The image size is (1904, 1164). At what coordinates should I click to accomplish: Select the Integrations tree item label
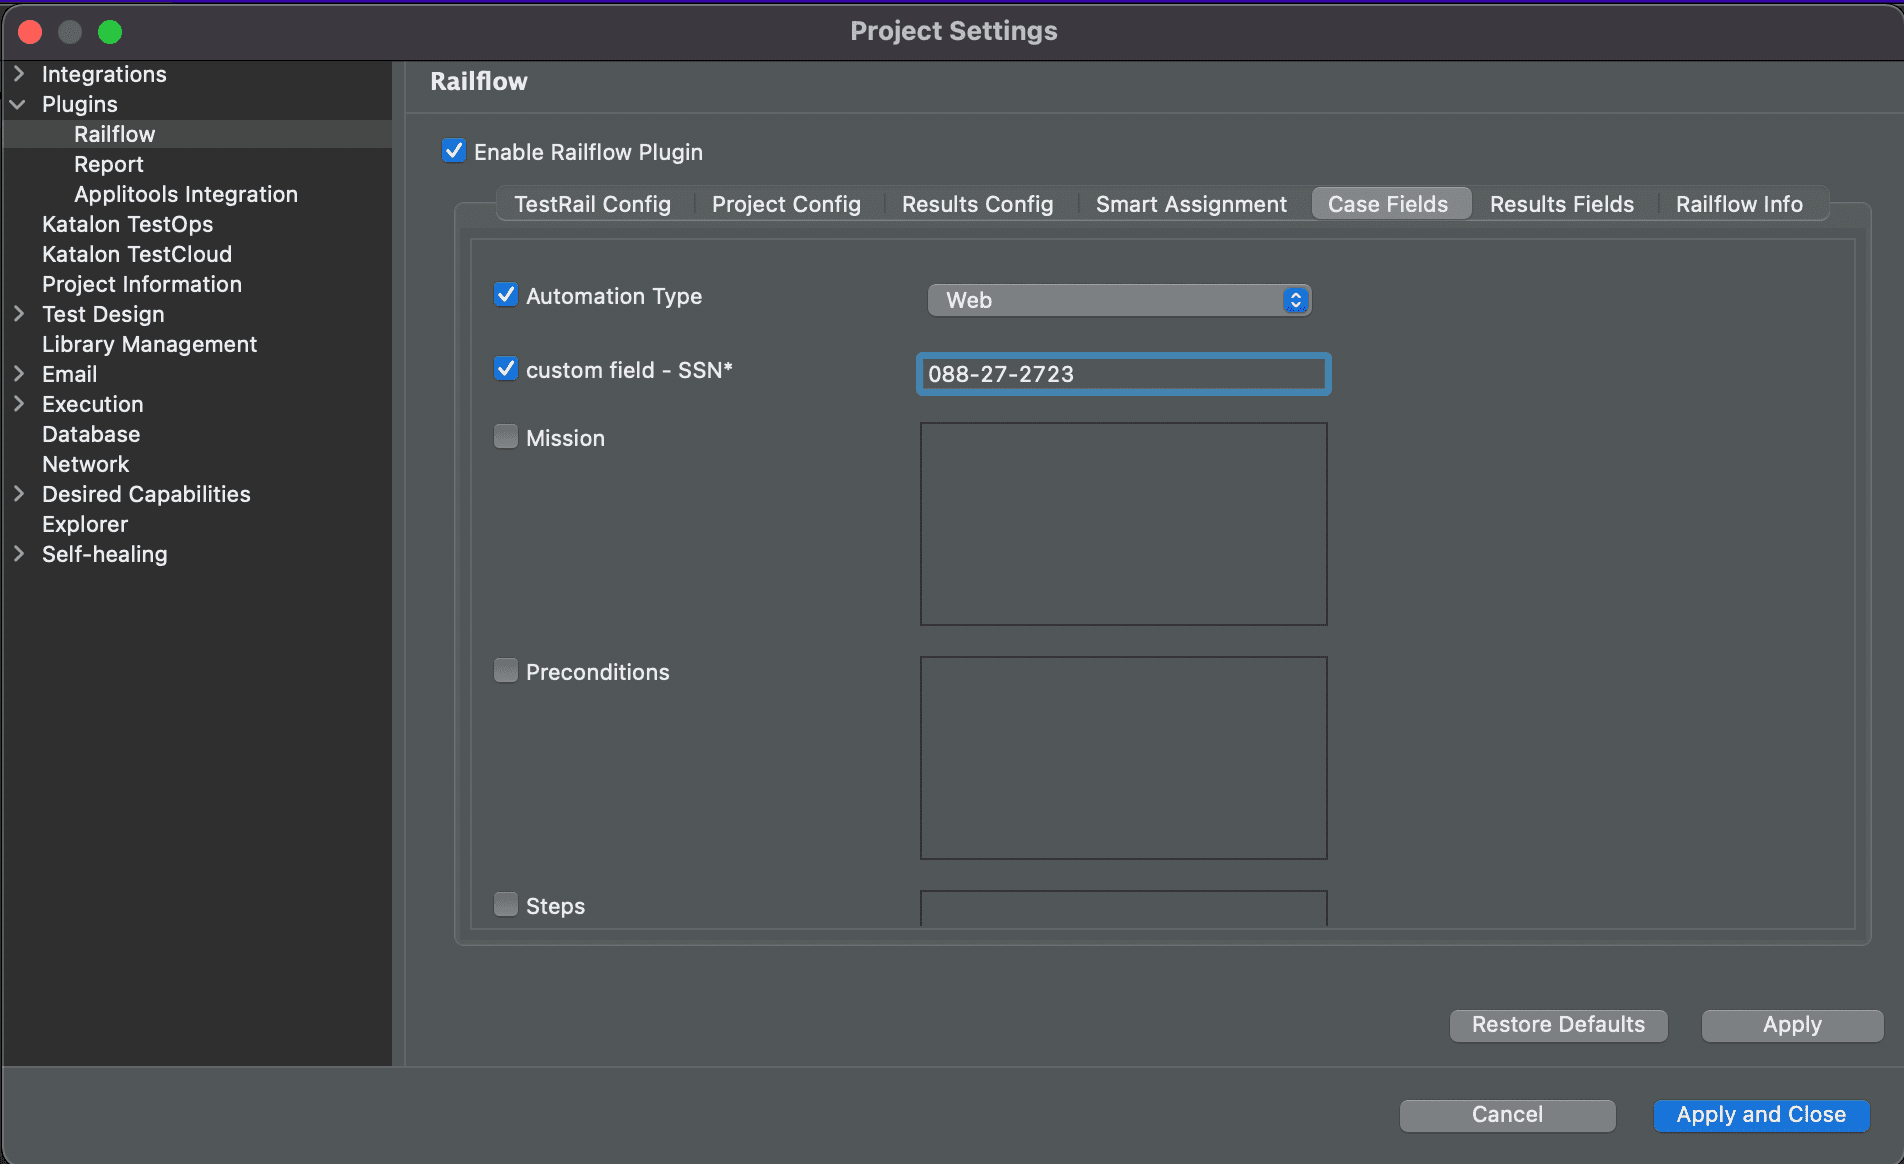pos(104,74)
